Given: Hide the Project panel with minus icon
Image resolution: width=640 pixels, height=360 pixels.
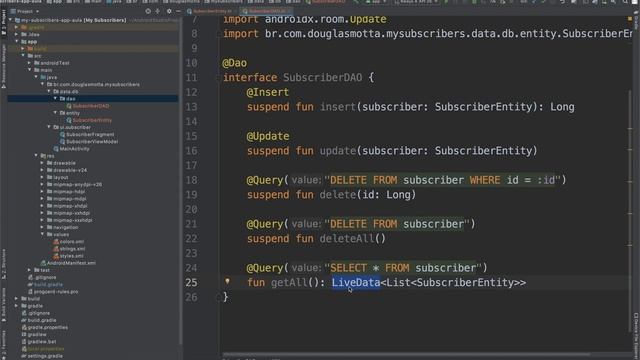Looking at the screenshot, I should pyautogui.click(x=178, y=11).
